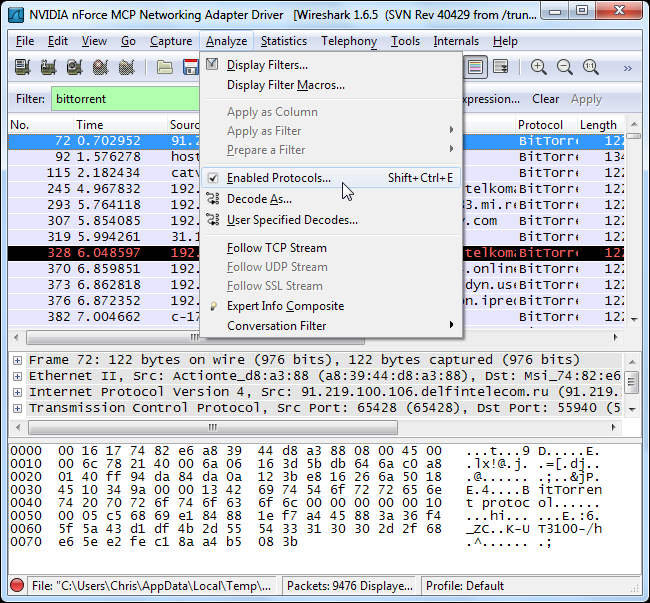The height and width of the screenshot is (603, 650).
Task: Expand the Ethernet II tree node
Action: (17, 376)
